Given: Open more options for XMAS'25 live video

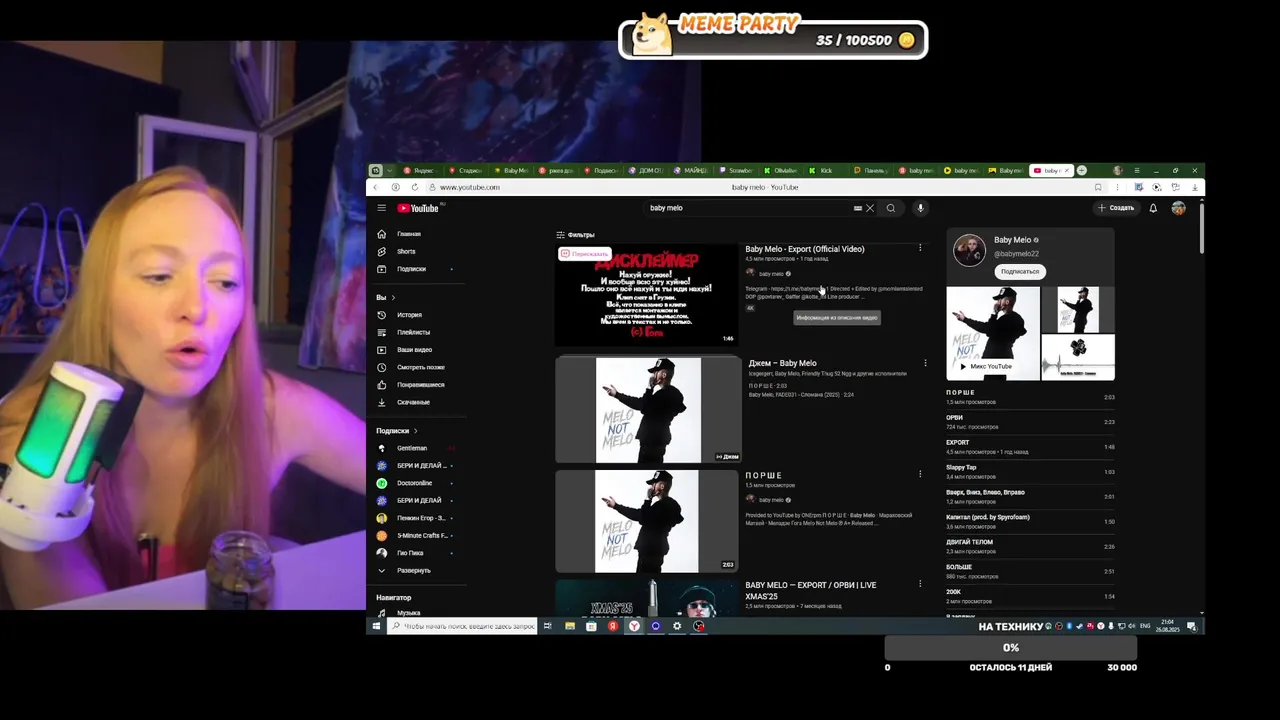Looking at the screenshot, I should pyautogui.click(x=920, y=585).
